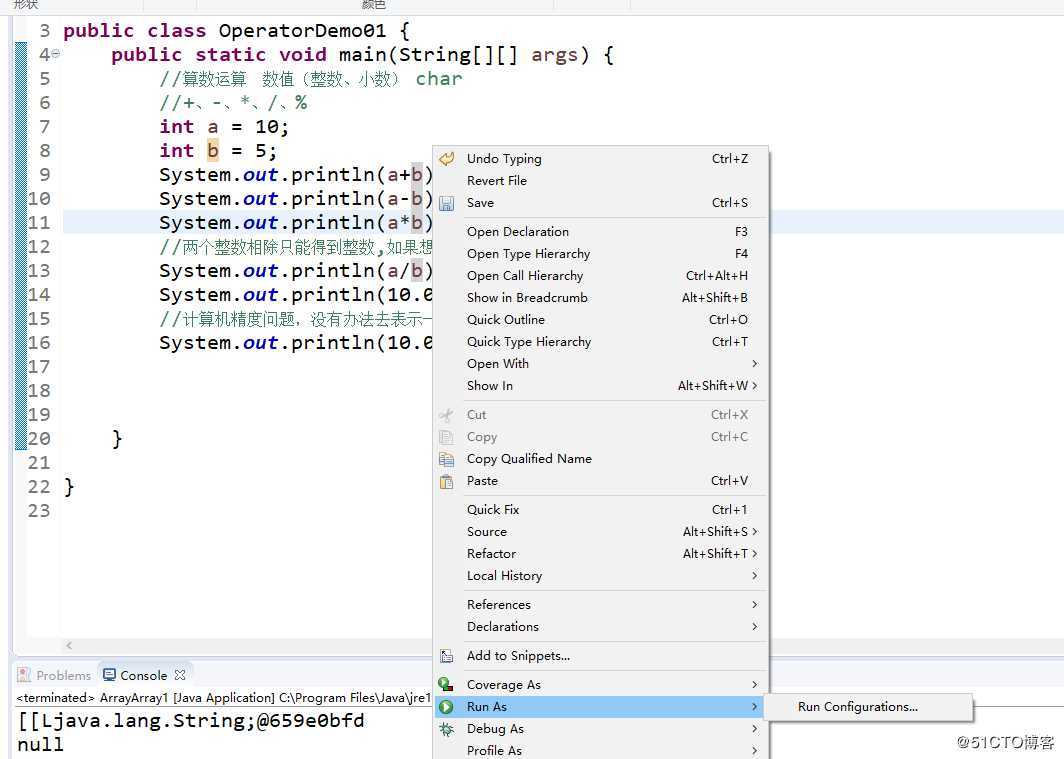Open the Open With submenu

point(601,364)
